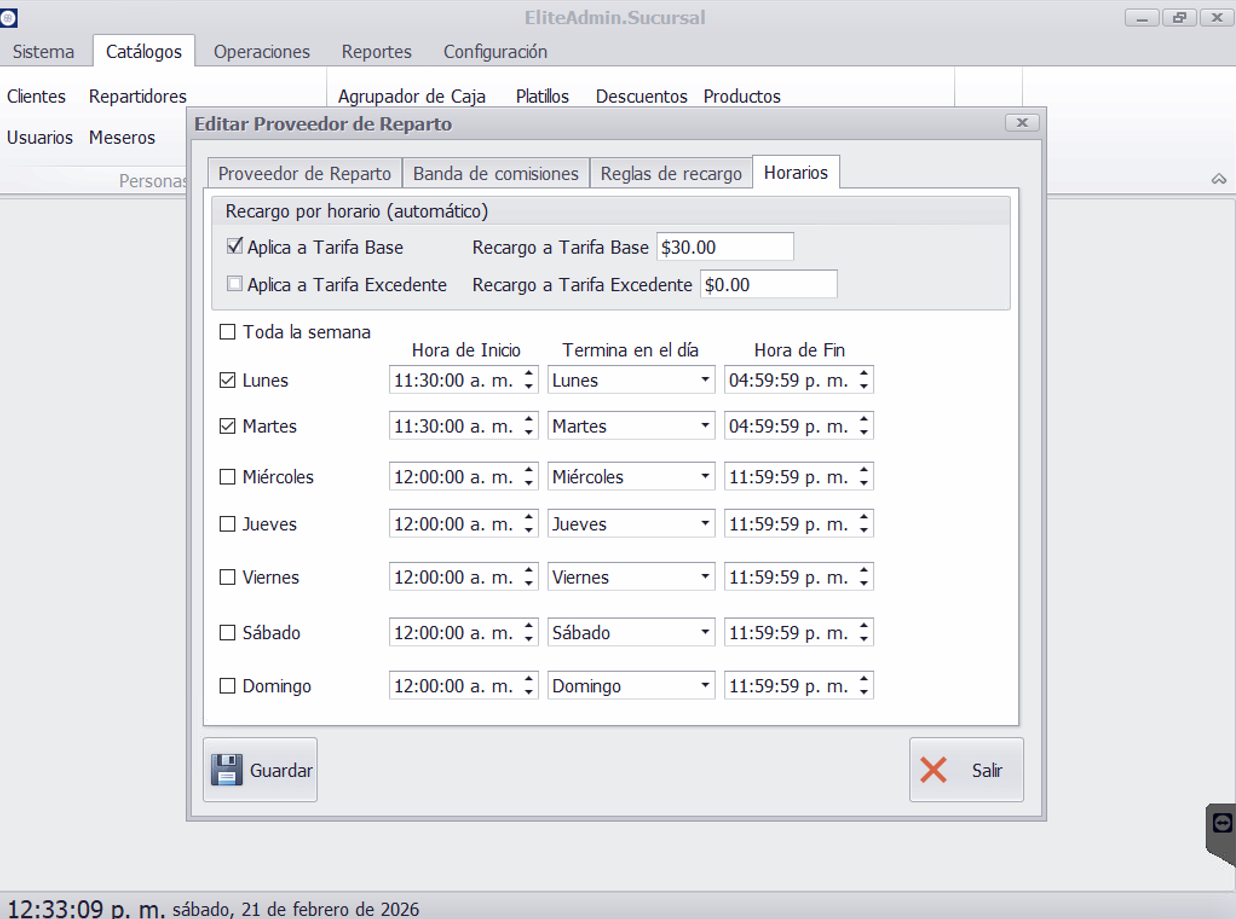The height and width of the screenshot is (919, 1236).
Task: Open the Domingo end-day combo box
Action: click(x=705, y=686)
